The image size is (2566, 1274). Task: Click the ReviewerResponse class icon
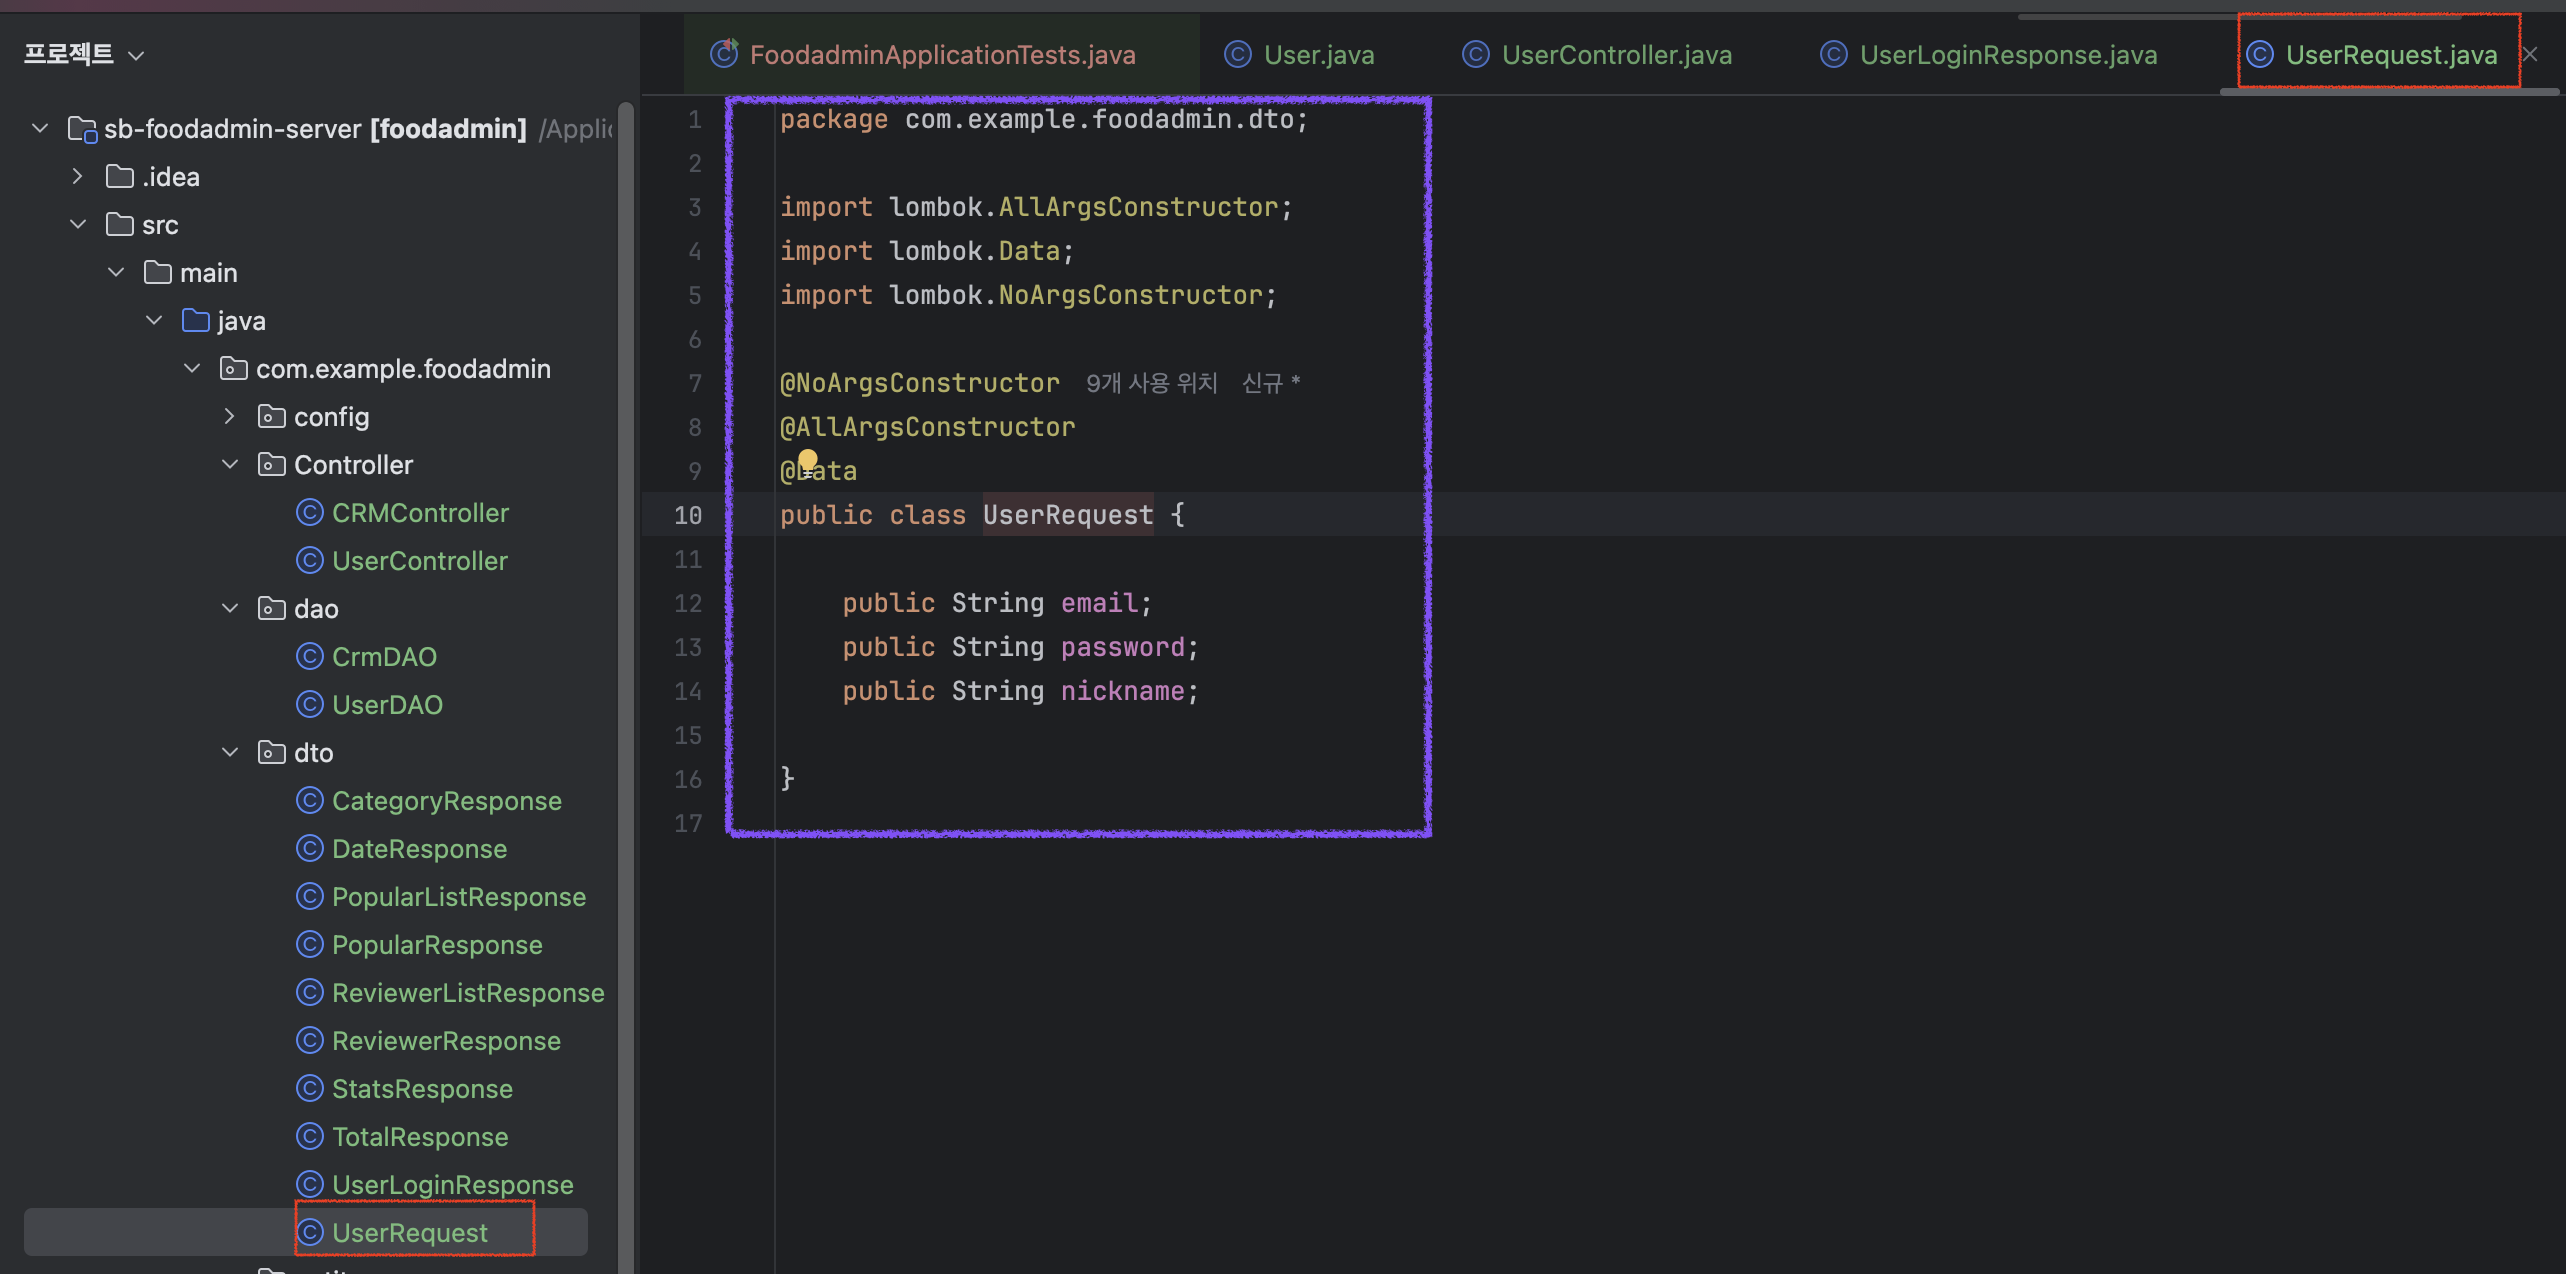click(310, 1040)
